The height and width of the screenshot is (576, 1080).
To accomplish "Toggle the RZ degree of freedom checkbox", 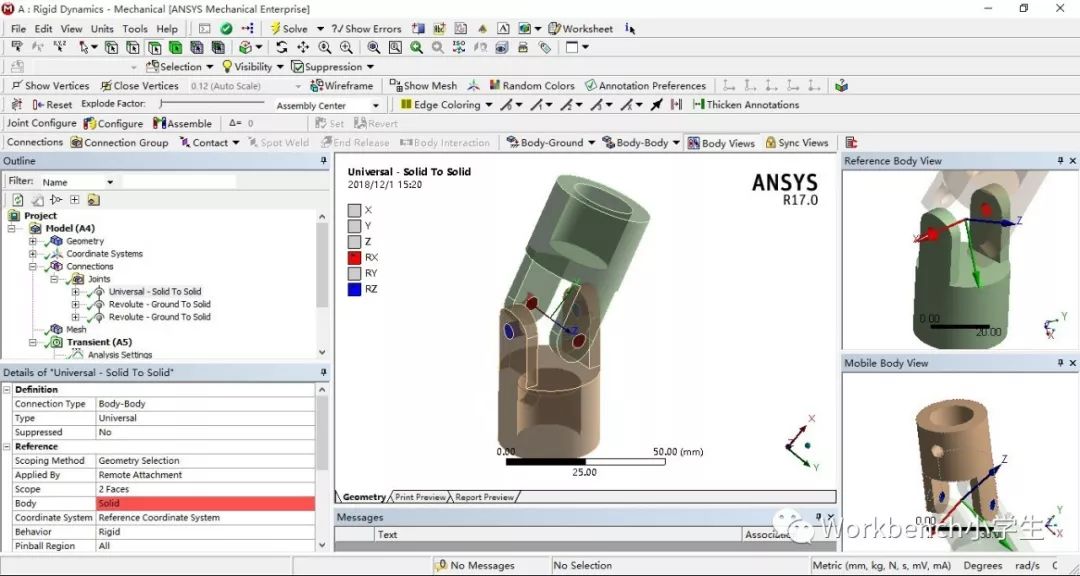I will pos(354,289).
